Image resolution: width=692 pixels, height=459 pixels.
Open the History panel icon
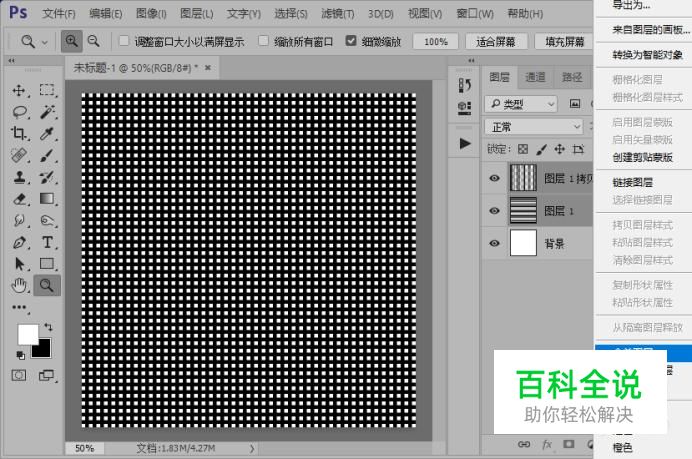click(464, 85)
